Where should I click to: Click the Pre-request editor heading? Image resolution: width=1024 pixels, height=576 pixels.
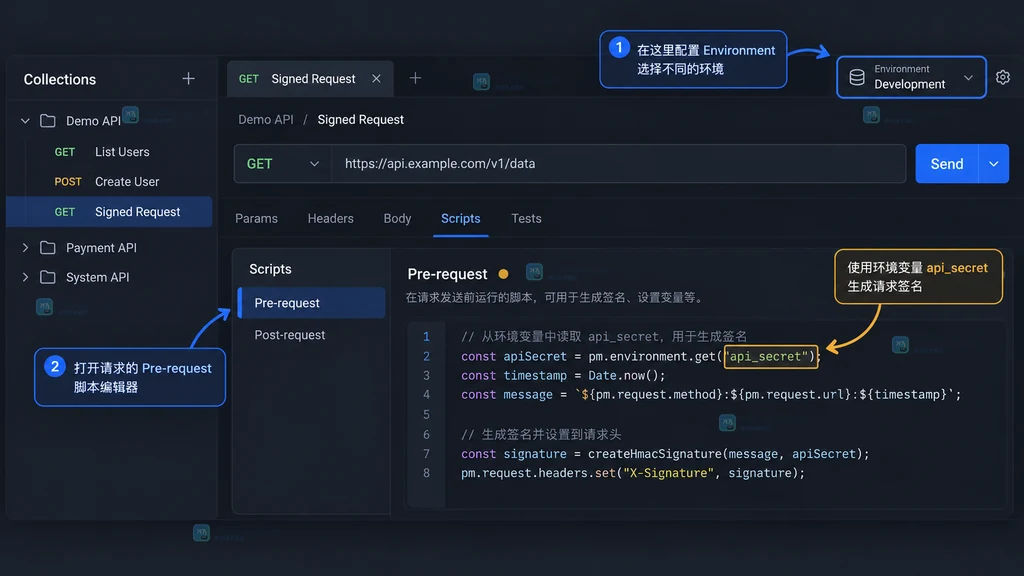pos(447,274)
